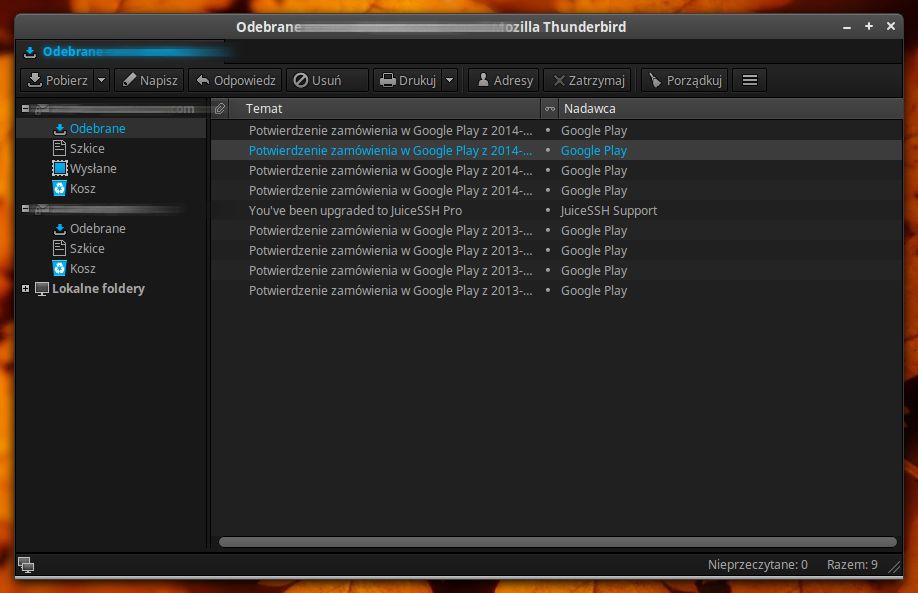The width and height of the screenshot is (918, 593).
Task: Open Szkice drafts of first account
Action: tap(87, 149)
